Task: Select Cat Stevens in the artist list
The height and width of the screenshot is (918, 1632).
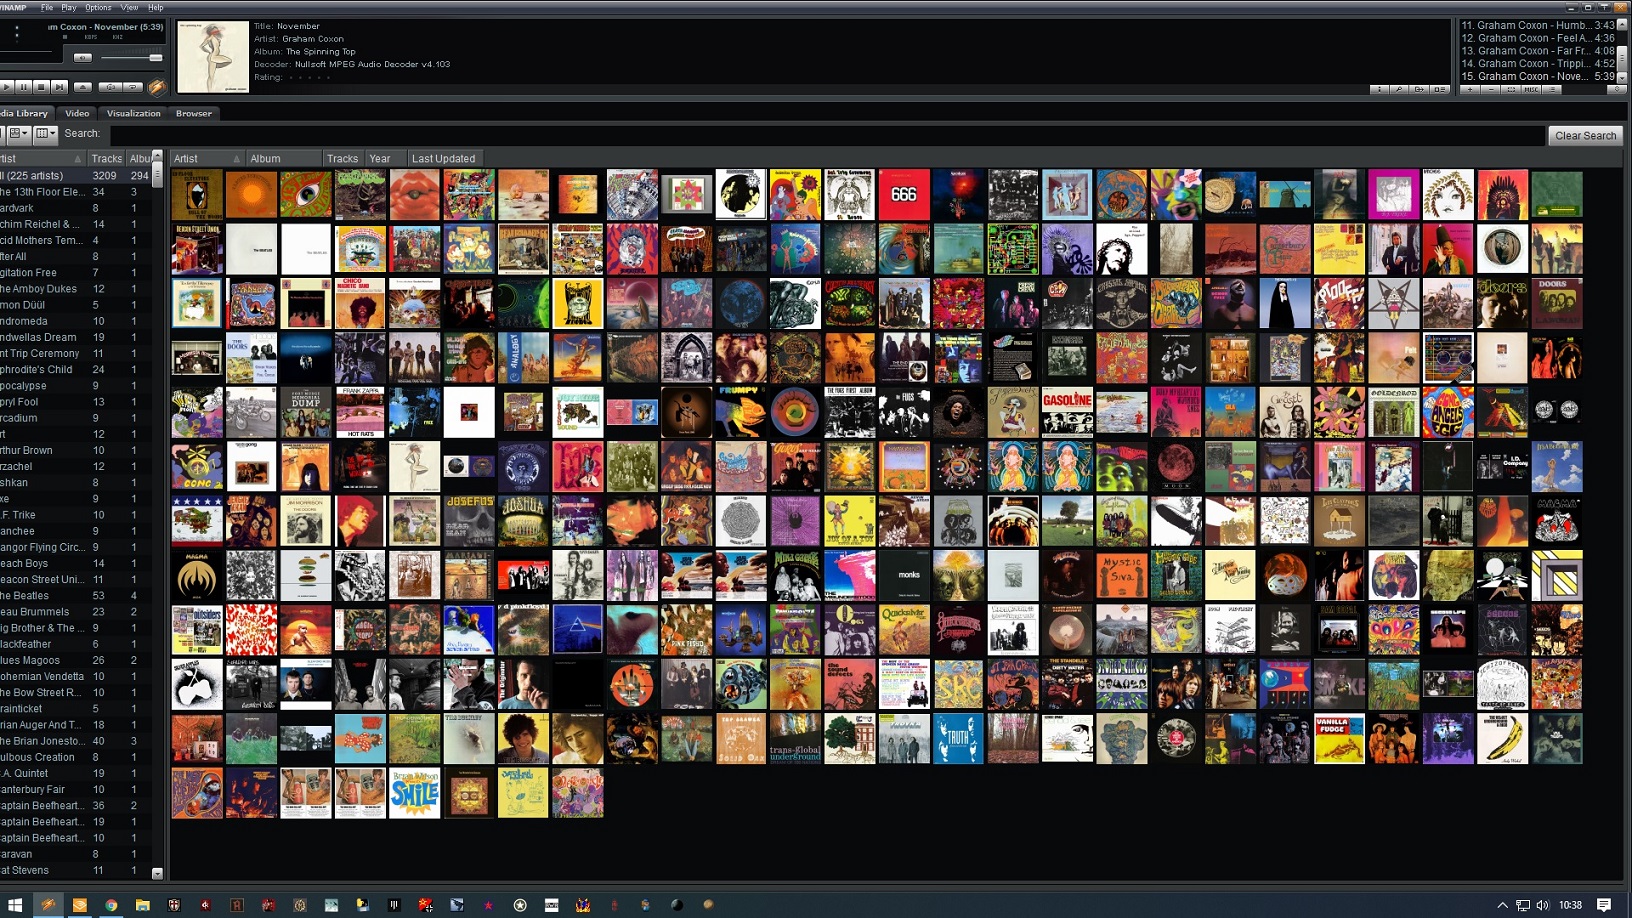Action: 75,870
